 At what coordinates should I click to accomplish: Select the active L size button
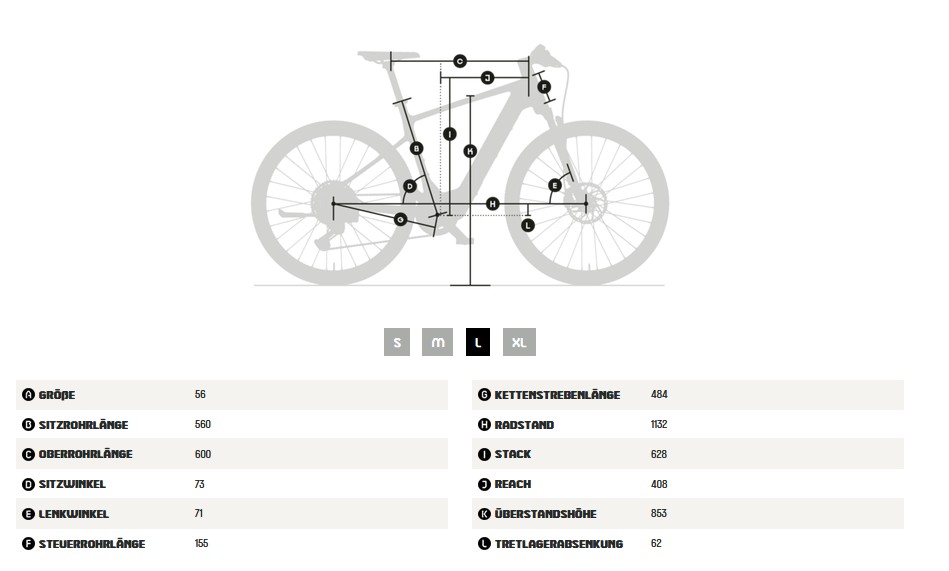click(x=478, y=342)
